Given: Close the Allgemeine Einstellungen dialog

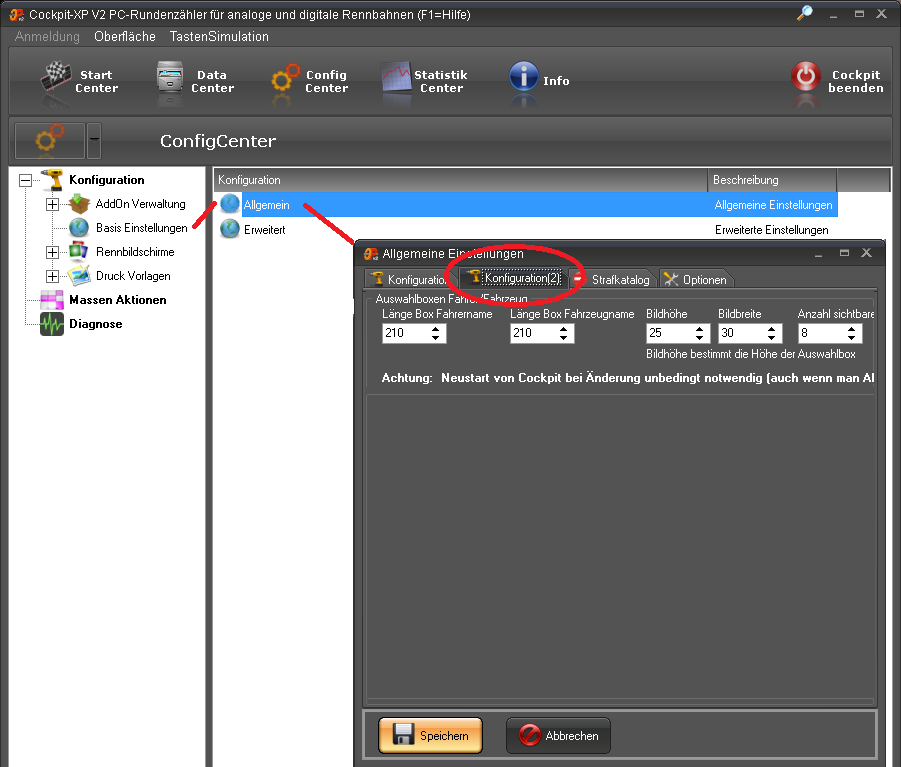Looking at the screenshot, I should coord(867,253).
